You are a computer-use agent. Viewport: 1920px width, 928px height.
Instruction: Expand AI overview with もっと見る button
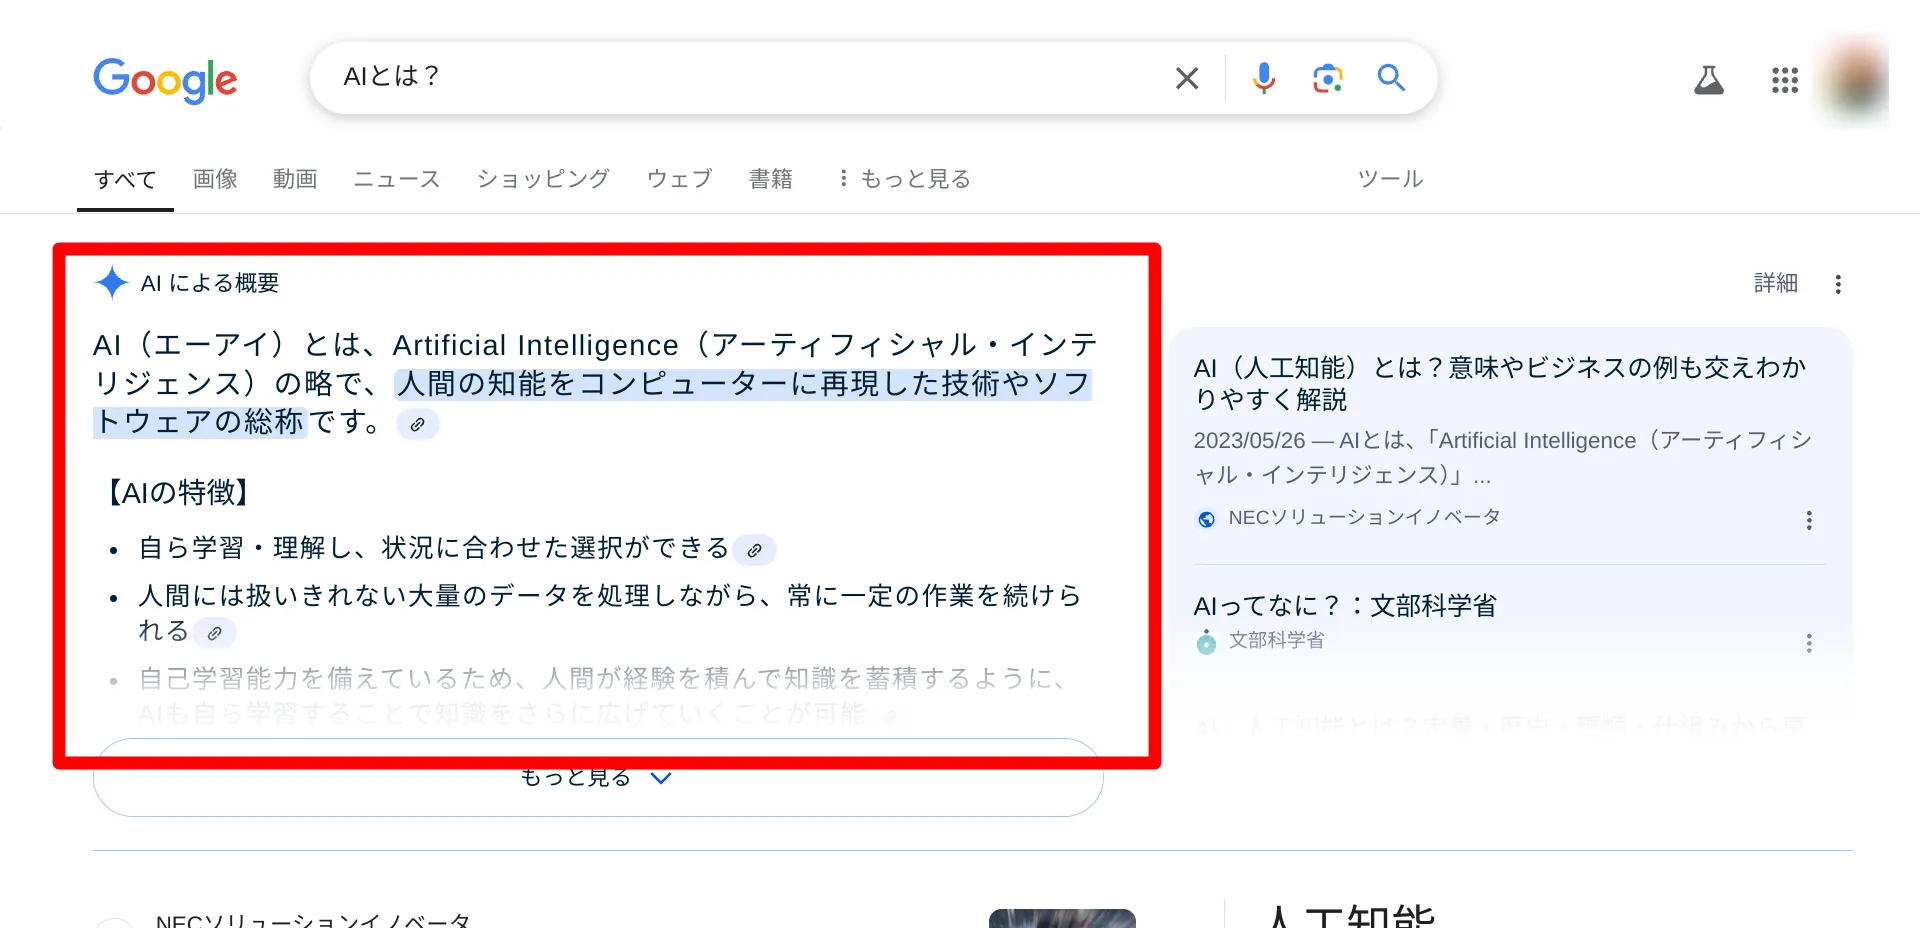coord(598,777)
